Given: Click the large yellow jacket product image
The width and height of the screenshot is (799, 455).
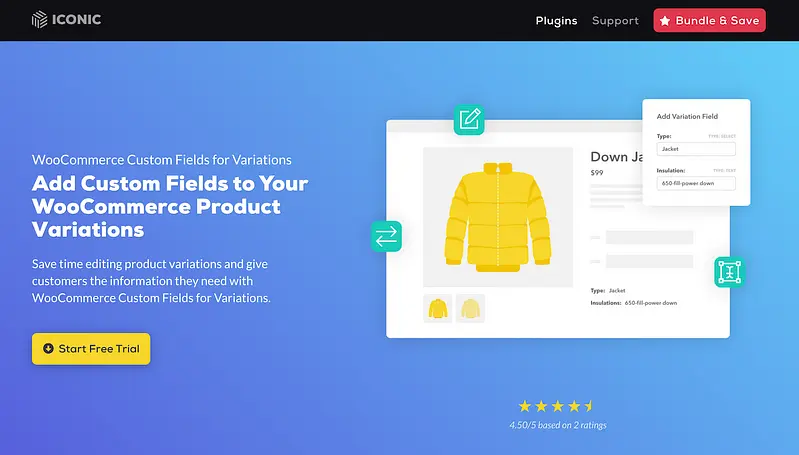Looking at the screenshot, I should click(498, 218).
